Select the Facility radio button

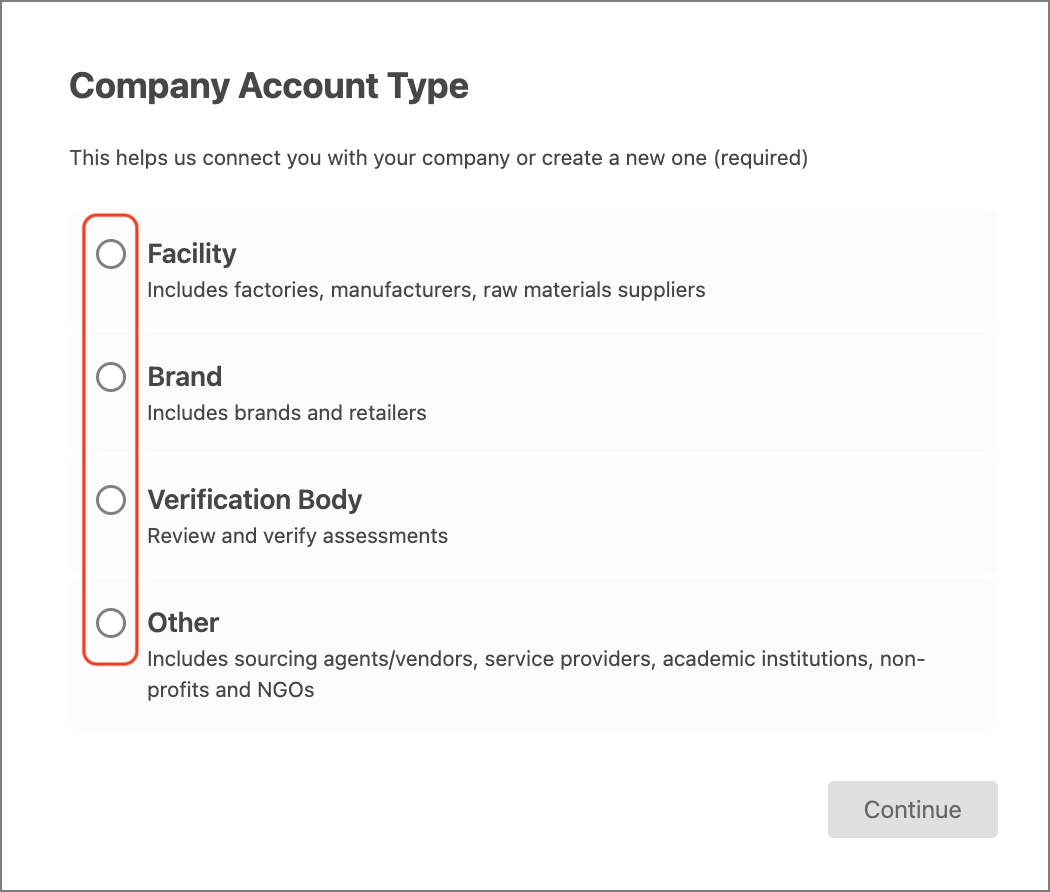(x=110, y=254)
